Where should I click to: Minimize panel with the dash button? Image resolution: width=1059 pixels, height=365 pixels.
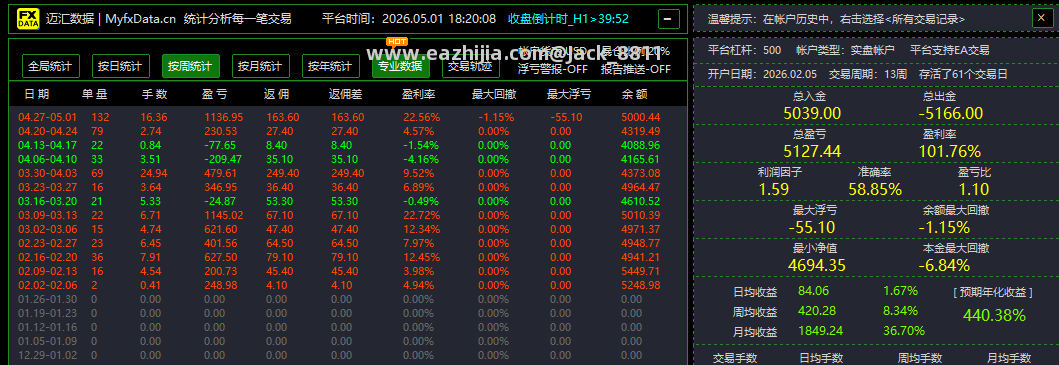(x=668, y=19)
